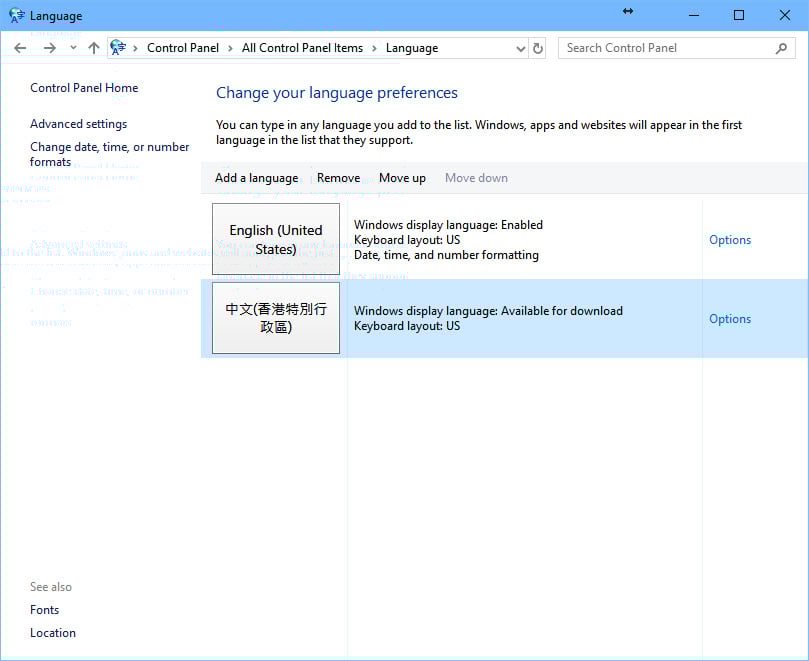Click the Forward navigation arrow
The width and height of the screenshot is (809, 661).
click(50, 48)
